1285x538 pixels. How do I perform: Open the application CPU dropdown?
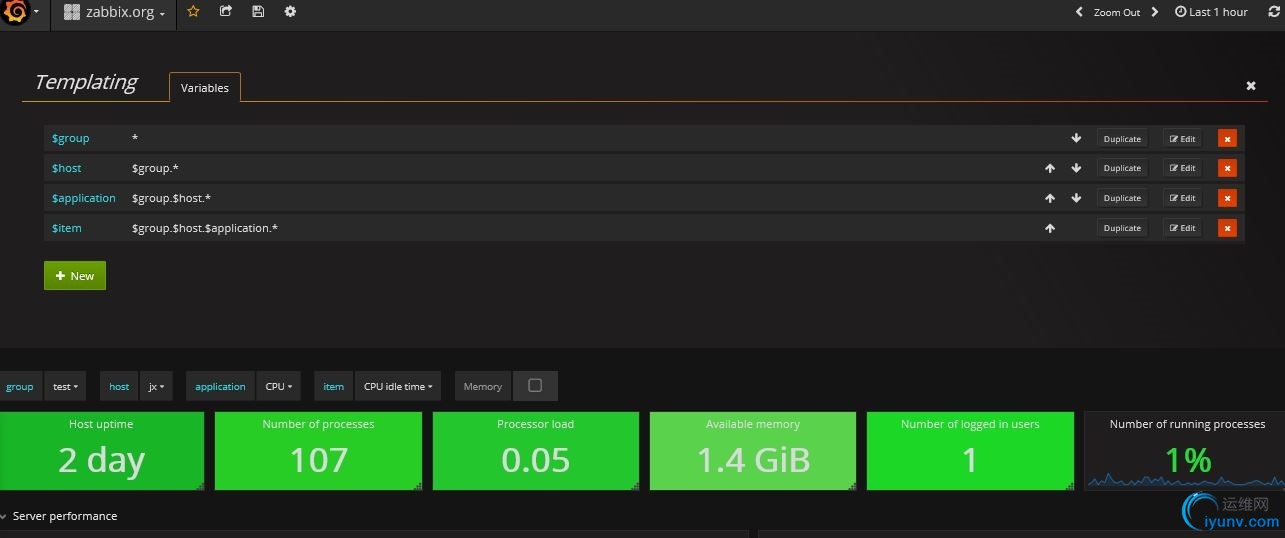click(x=278, y=386)
